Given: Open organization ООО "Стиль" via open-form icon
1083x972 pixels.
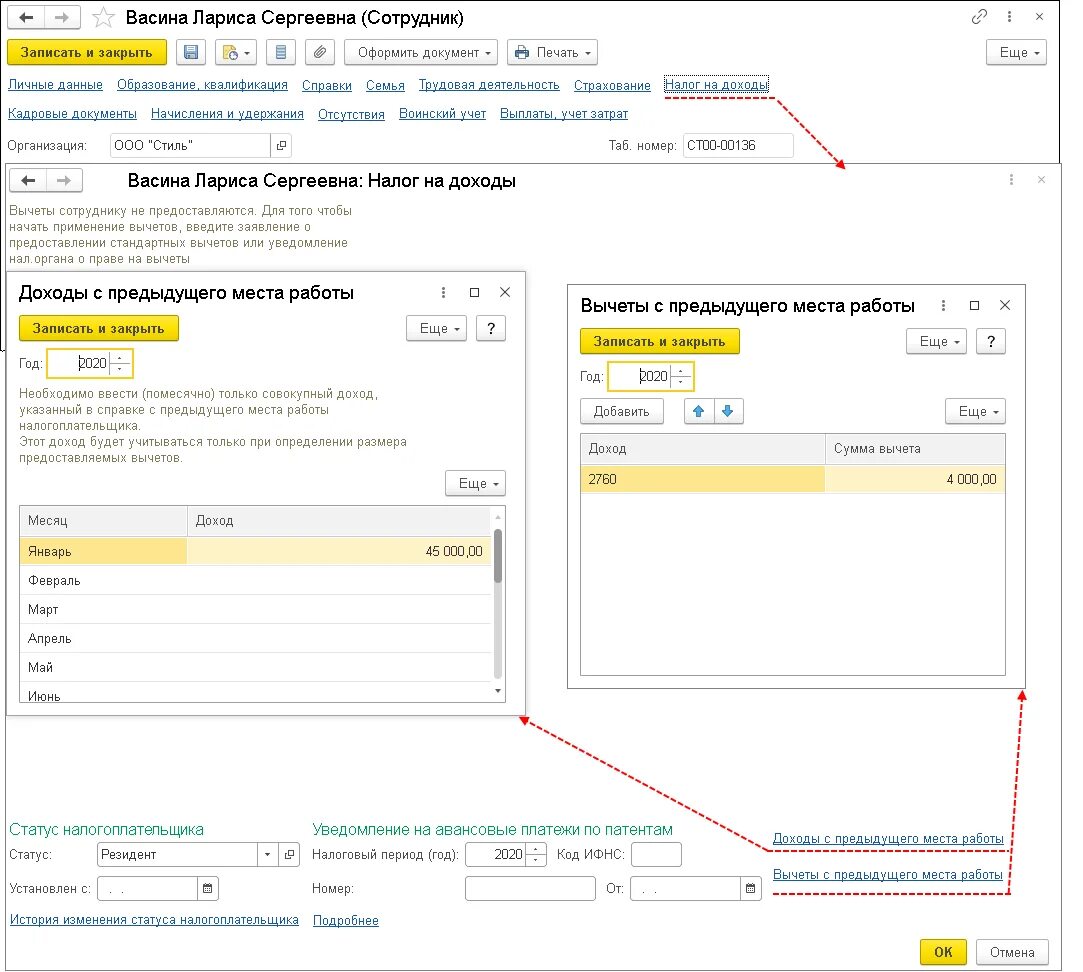Looking at the screenshot, I should pyautogui.click(x=281, y=146).
